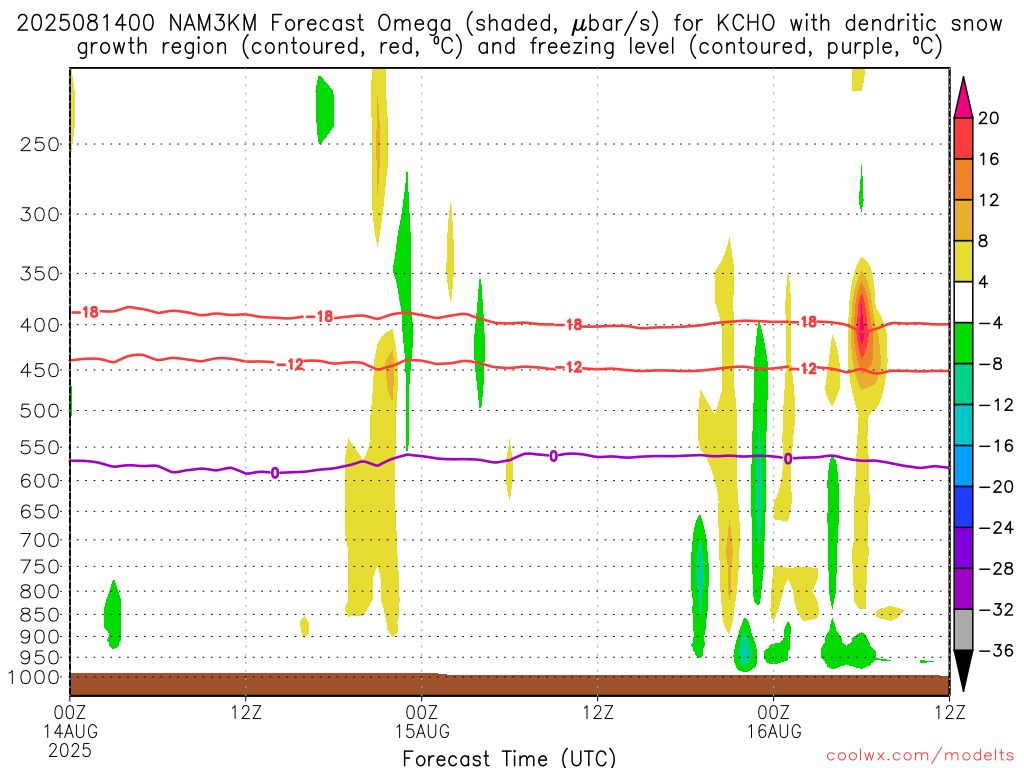Click the magenta arrow atop the colorbar
The width and height of the screenshot is (1024, 768).
(963, 98)
